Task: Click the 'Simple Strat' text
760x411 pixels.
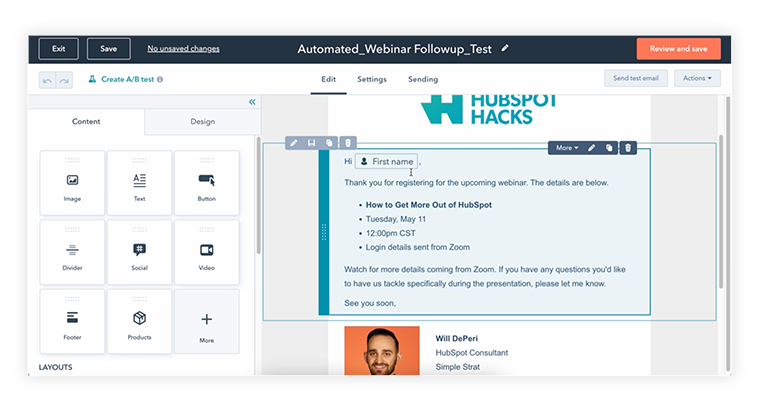Action: (458, 367)
